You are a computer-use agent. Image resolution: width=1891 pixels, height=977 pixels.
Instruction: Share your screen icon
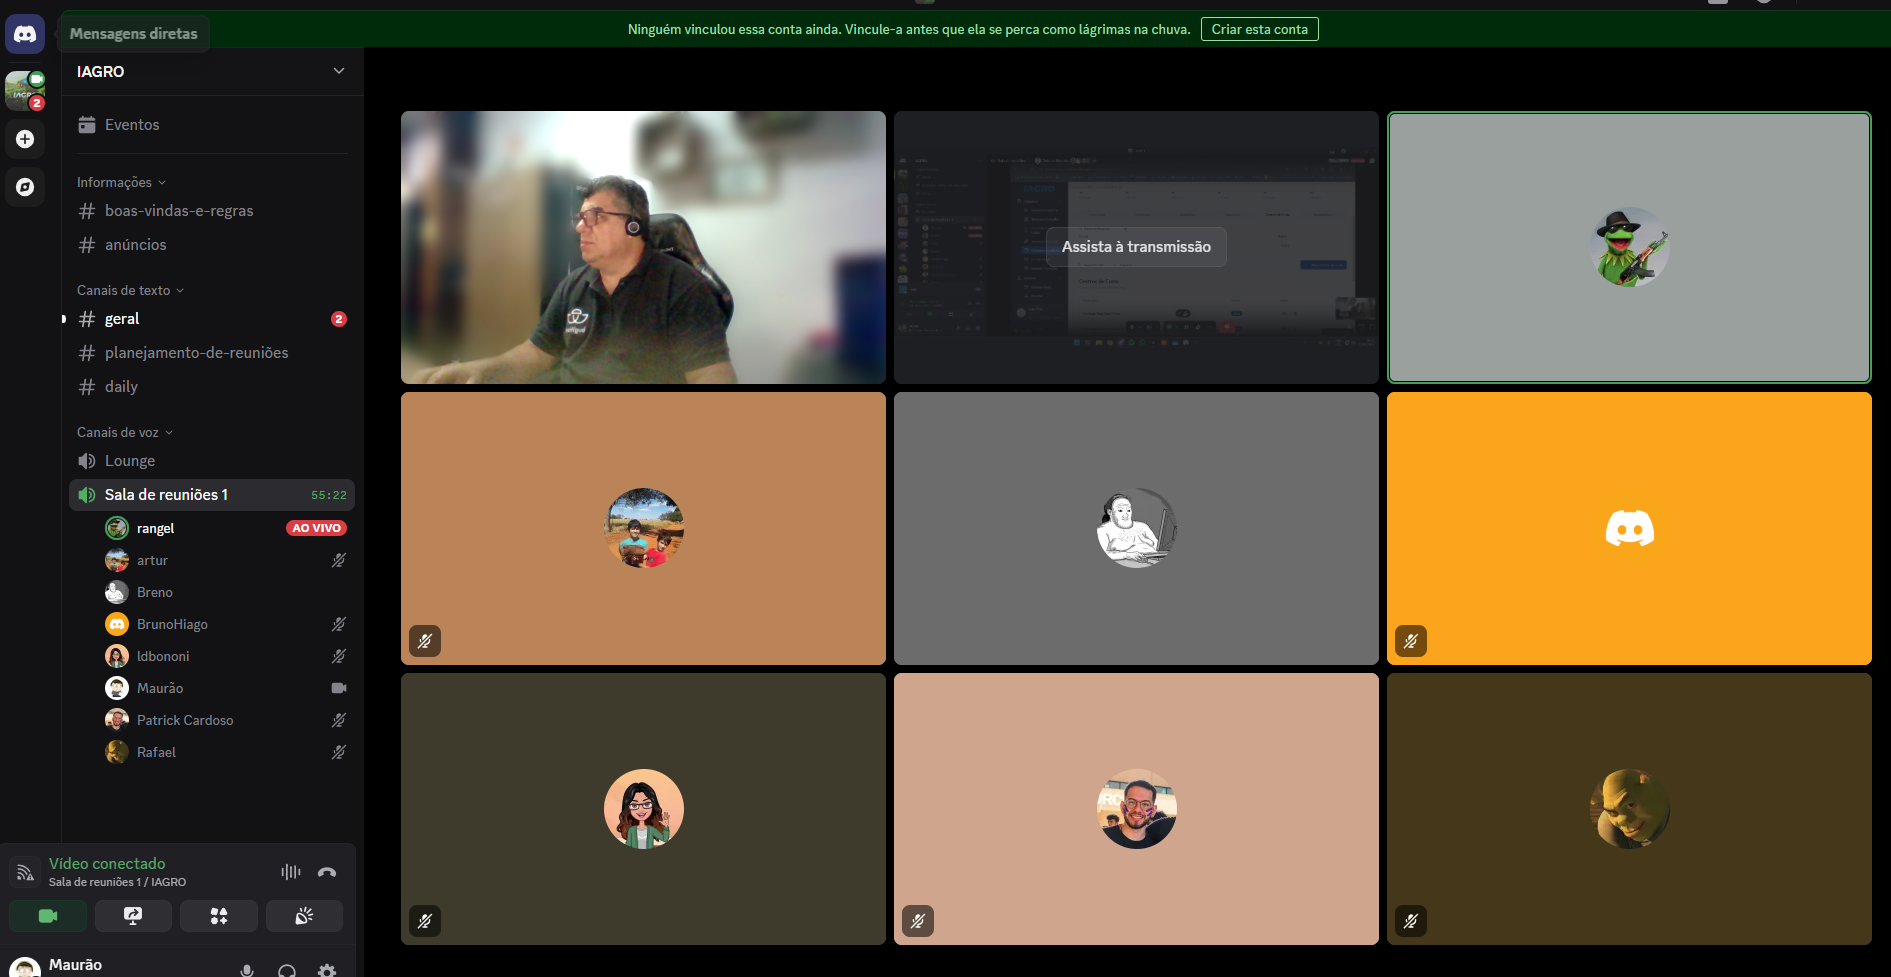(x=133, y=916)
